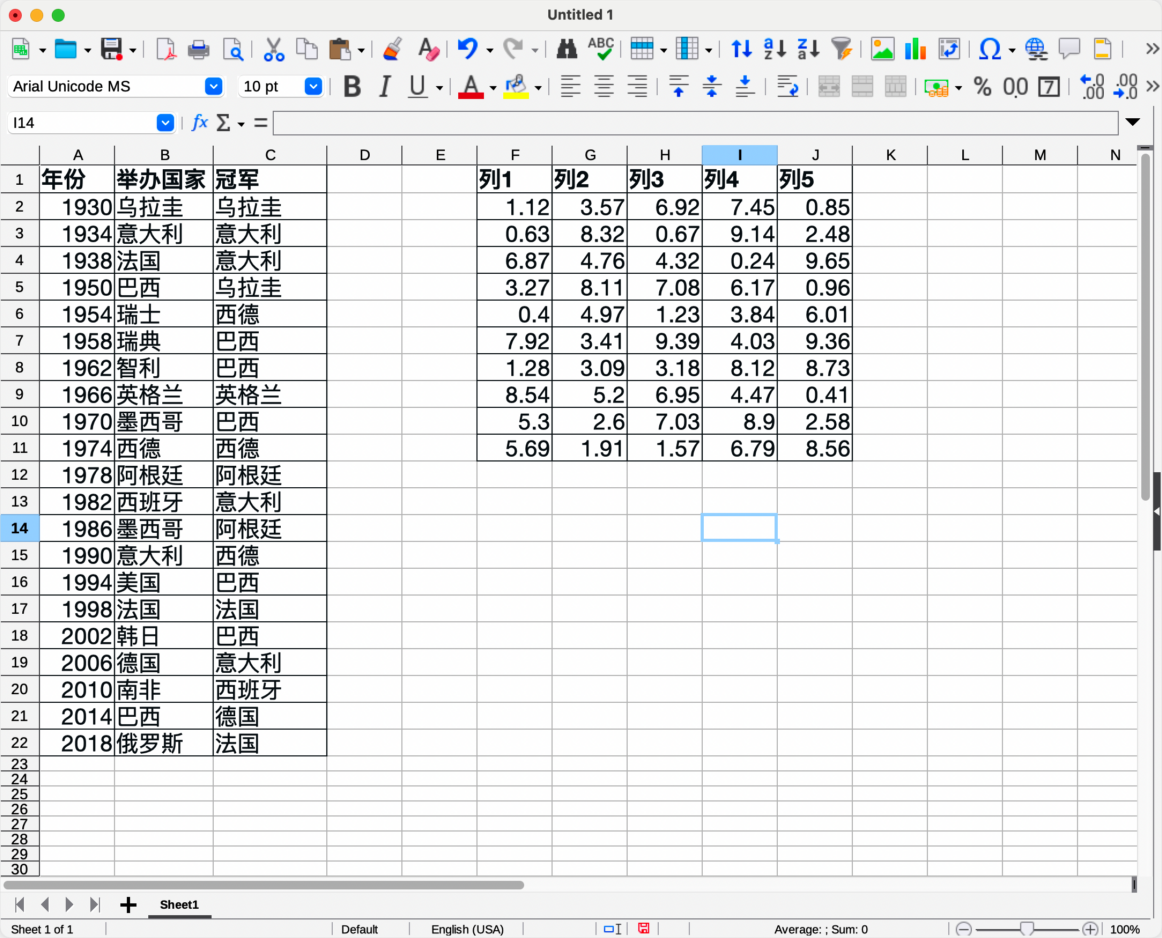
Task: Cut selection with the scissors icon
Action: click(x=273, y=50)
